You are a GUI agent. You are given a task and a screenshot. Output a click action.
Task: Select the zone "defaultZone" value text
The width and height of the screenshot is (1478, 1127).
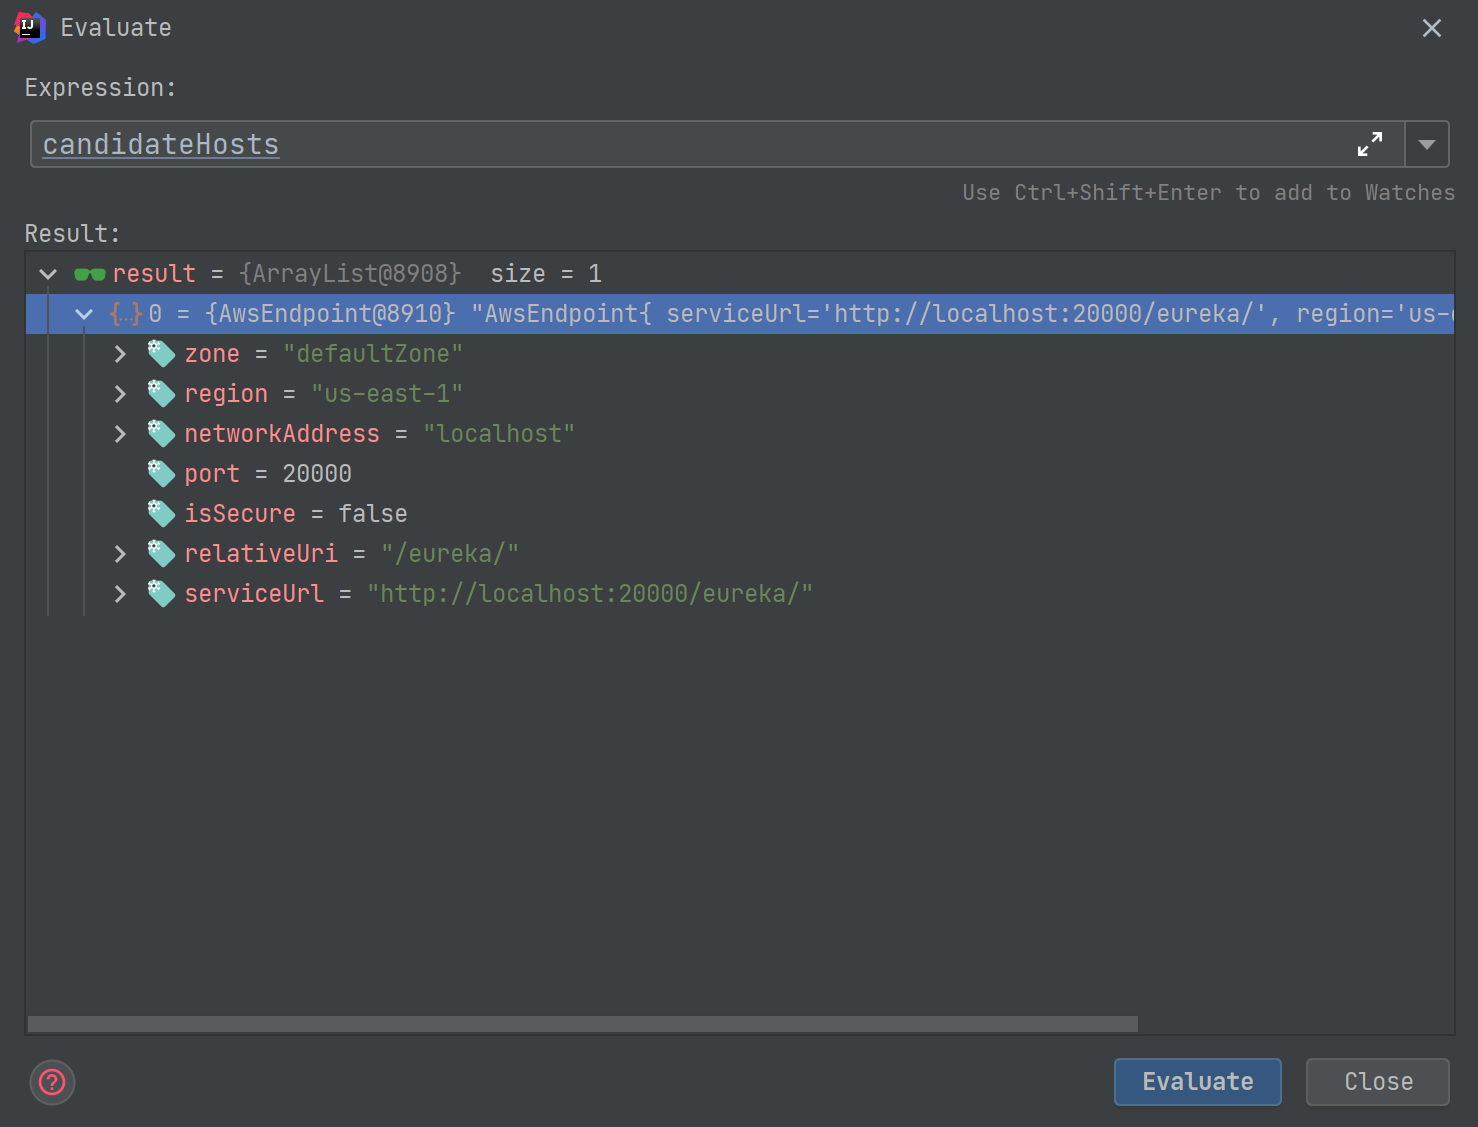click(373, 354)
